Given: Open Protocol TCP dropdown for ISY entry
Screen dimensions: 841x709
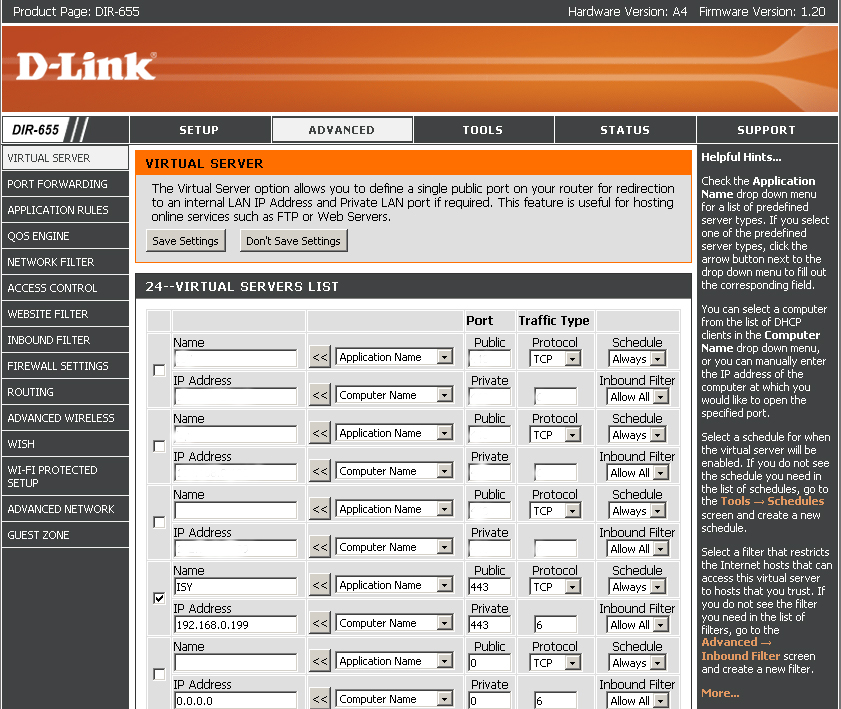Looking at the screenshot, I should click(x=555, y=587).
